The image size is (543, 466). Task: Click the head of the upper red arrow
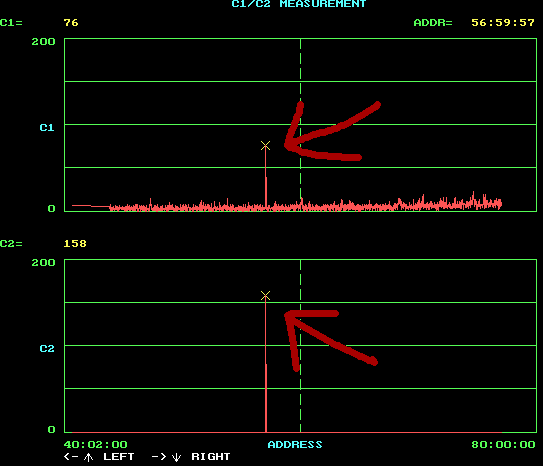(x=288, y=145)
